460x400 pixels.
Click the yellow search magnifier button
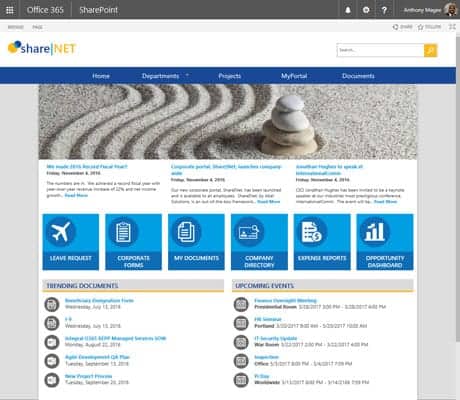tap(430, 50)
